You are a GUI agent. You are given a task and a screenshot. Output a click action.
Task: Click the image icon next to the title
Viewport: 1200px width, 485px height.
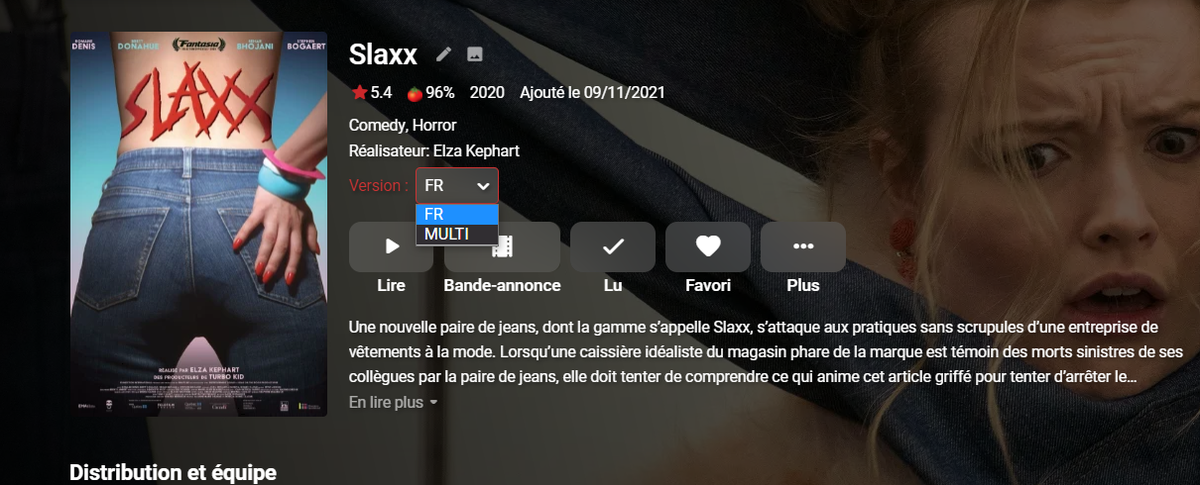click(475, 54)
